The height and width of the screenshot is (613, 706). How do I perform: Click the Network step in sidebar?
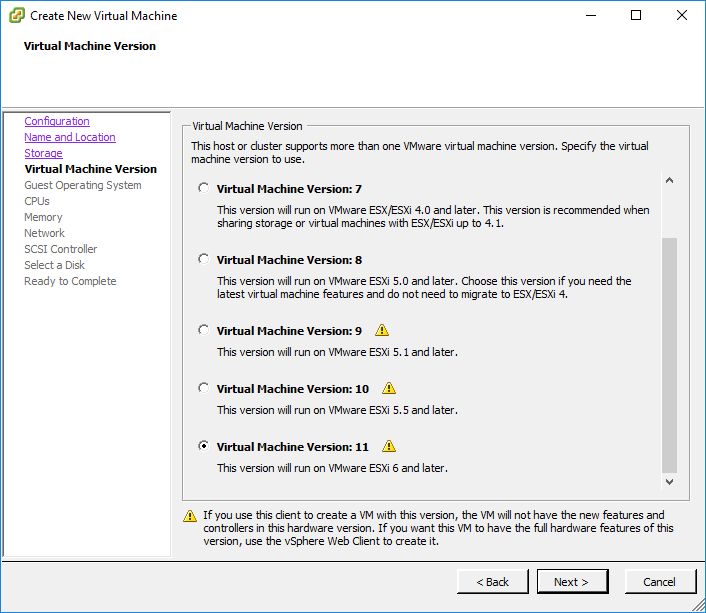45,233
